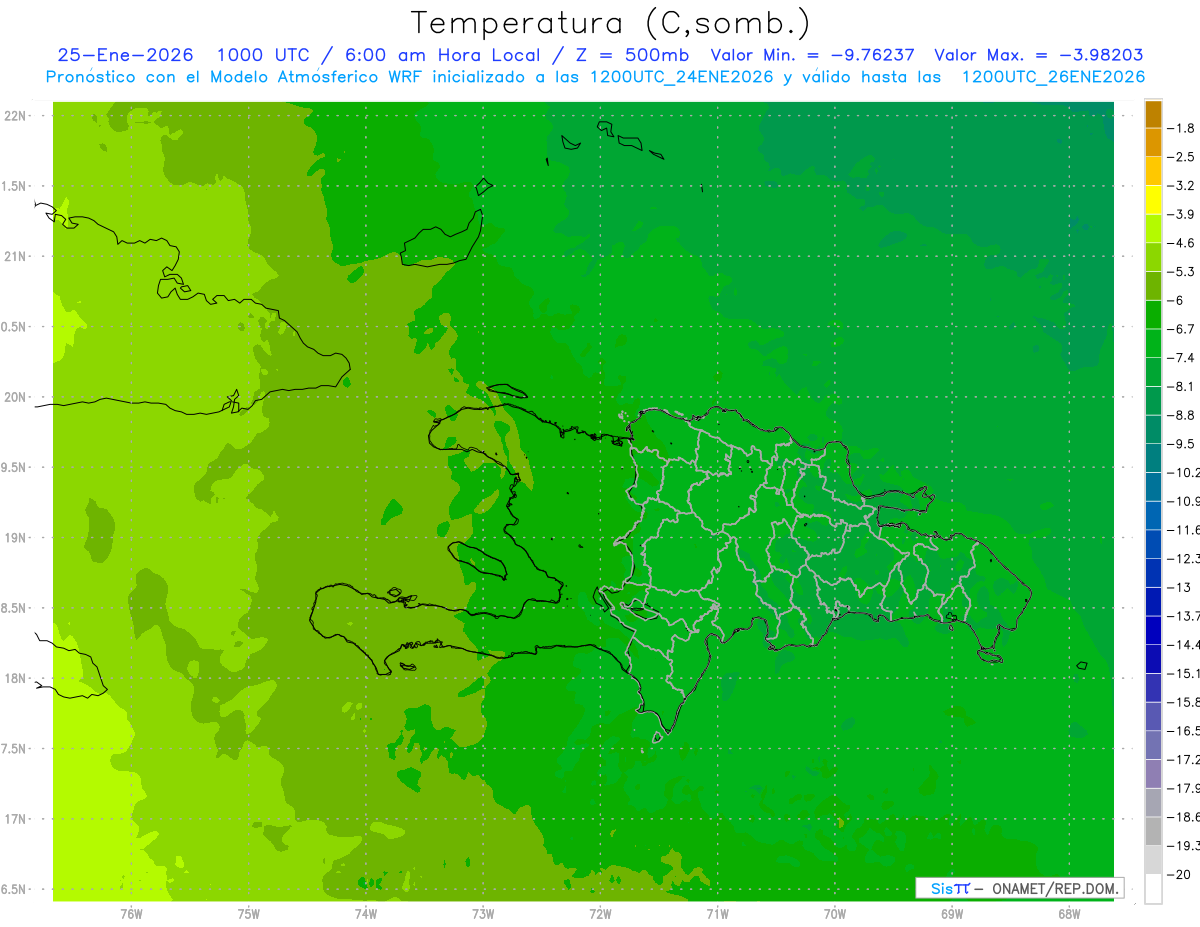Click the "-5.3" color bar value

coord(1182,271)
